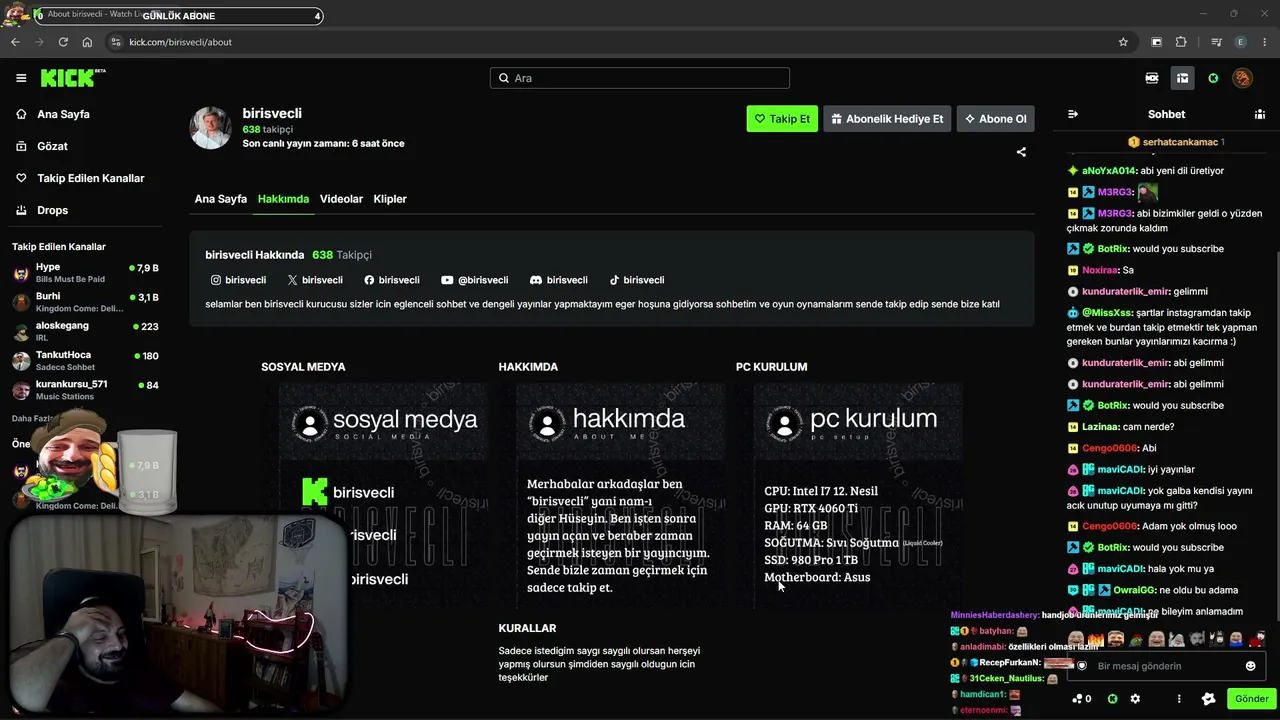Switch to channel Ana Sayfa tab

(x=220, y=199)
